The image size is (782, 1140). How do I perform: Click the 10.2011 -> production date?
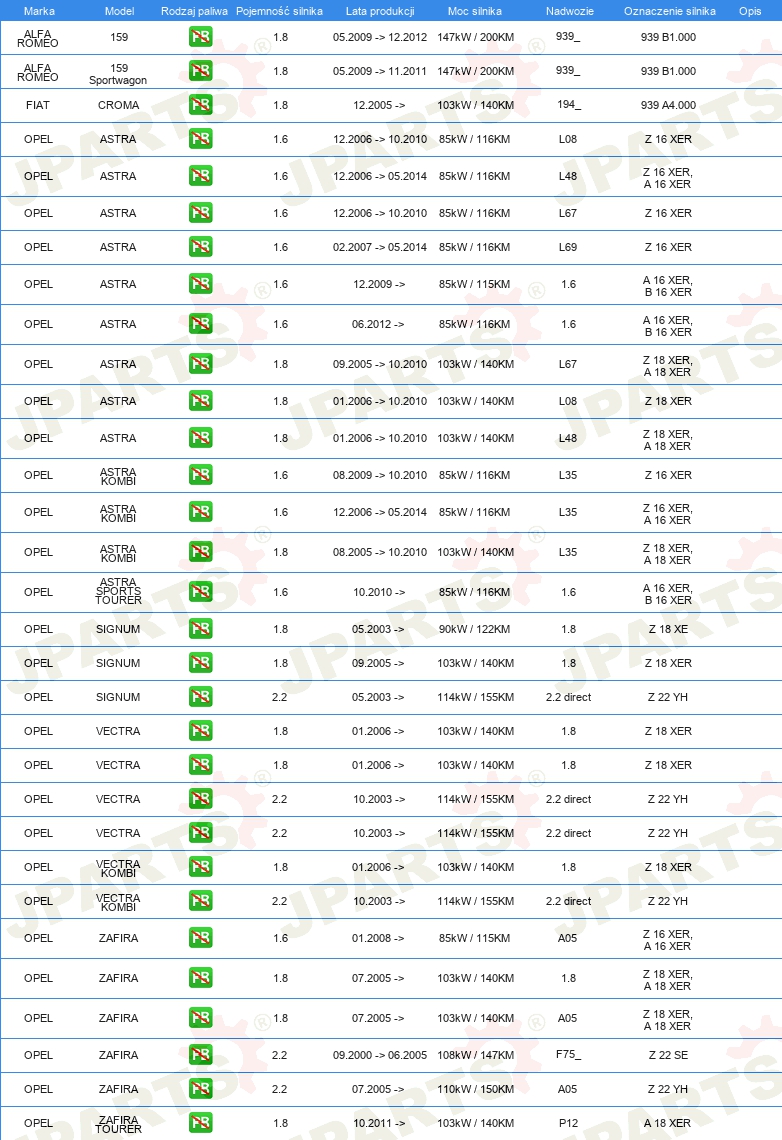(x=379, y=1123)
